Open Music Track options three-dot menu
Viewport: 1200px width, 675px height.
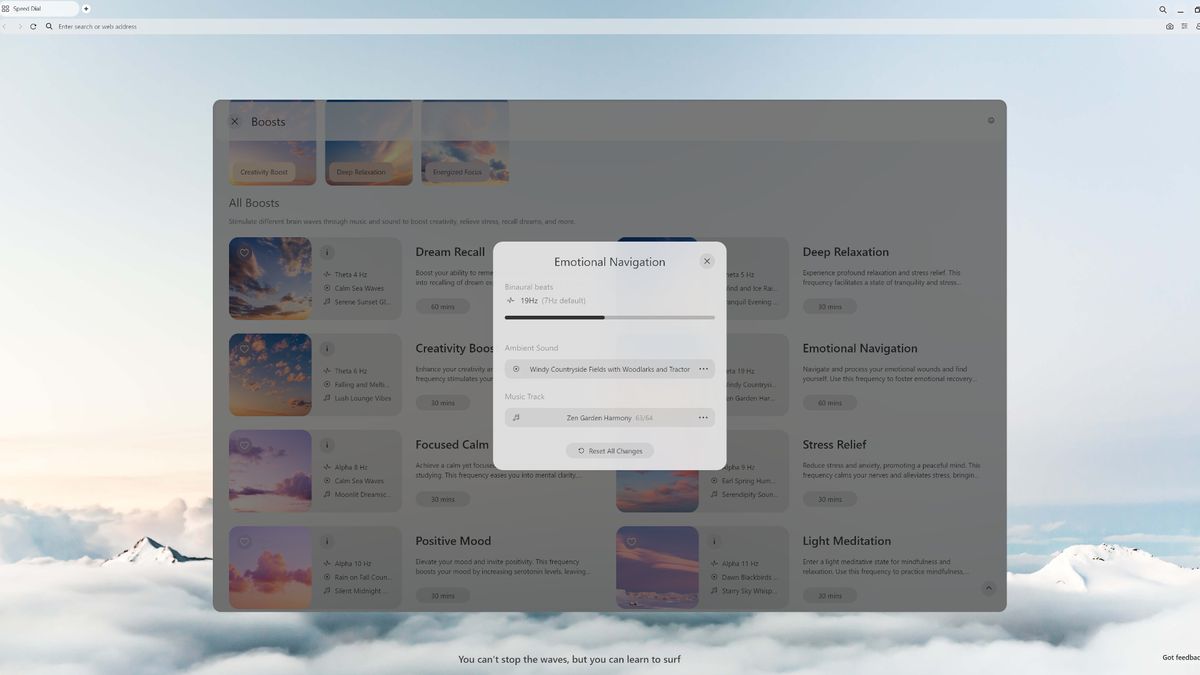coord(703,417)
